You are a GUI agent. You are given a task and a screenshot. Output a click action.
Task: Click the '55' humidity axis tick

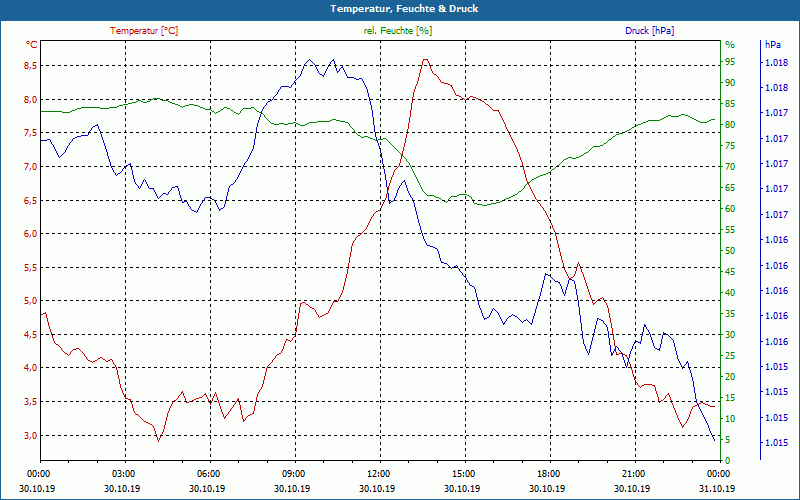tap(730, 230)
